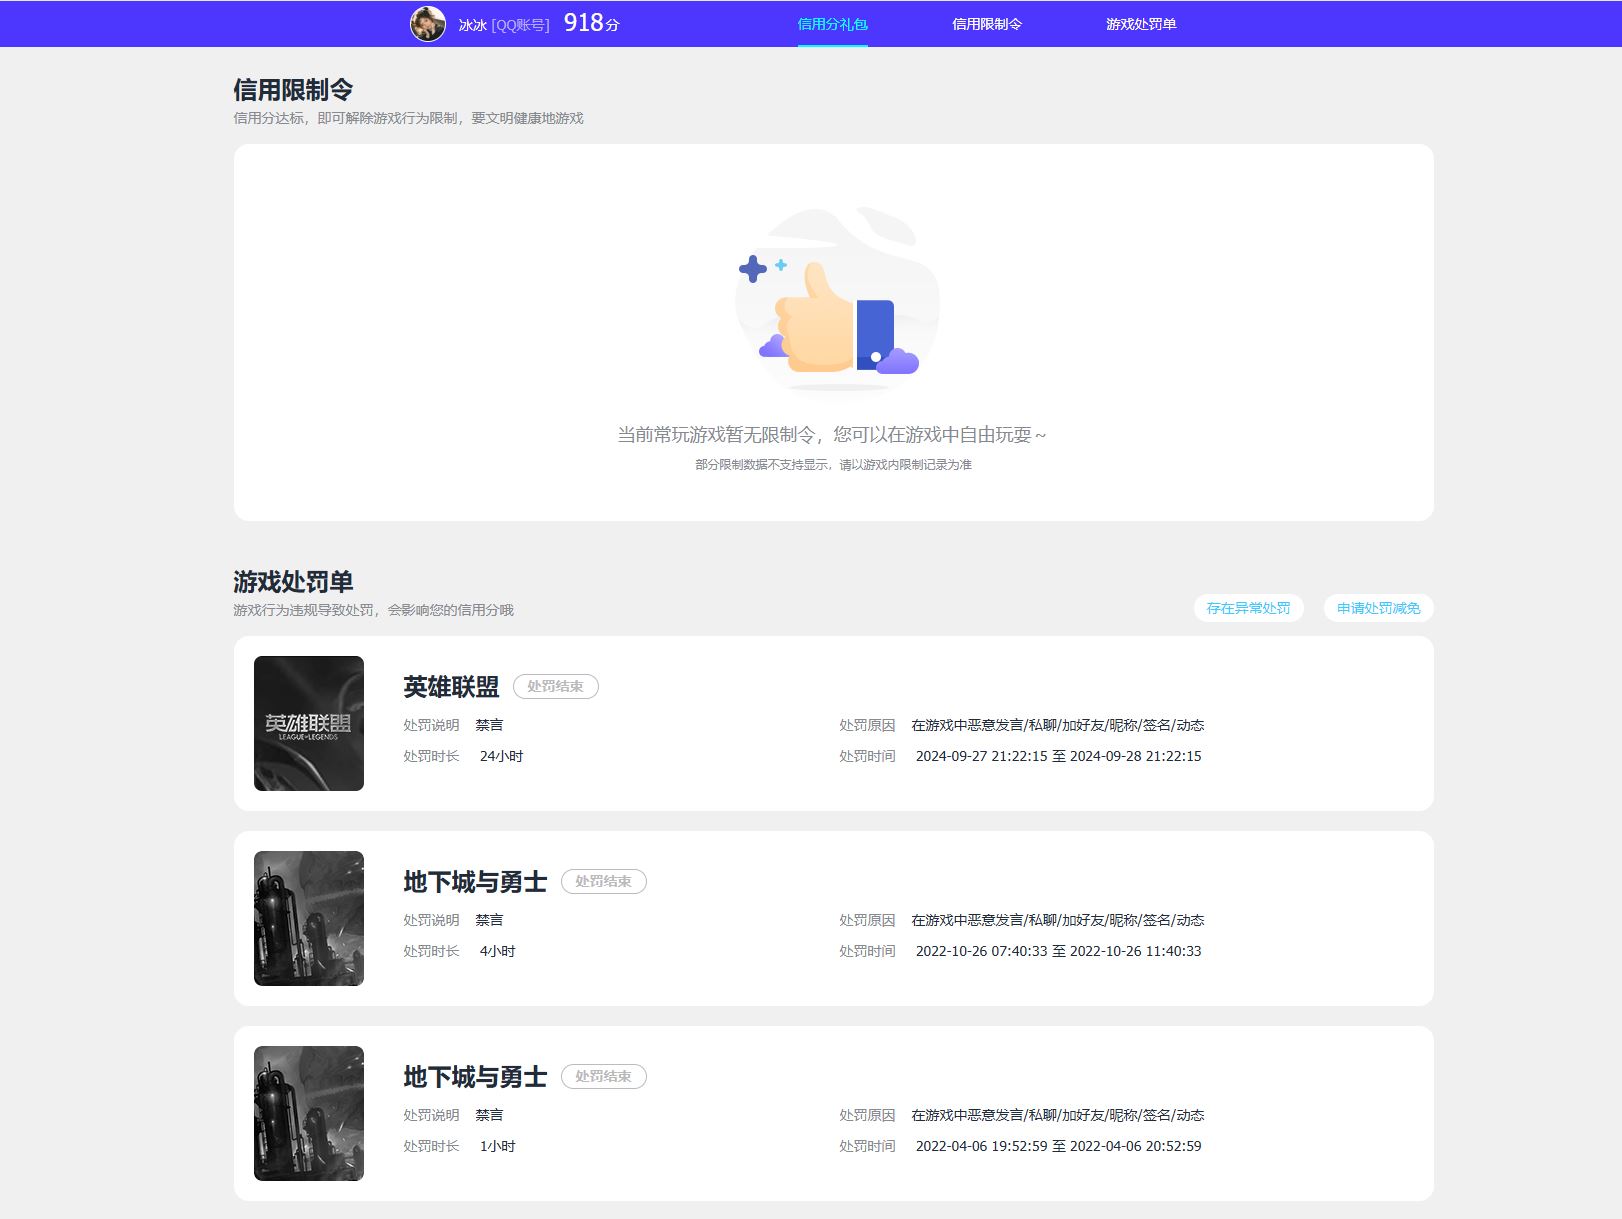Click the bottom 地下城与勇士 game icon
This screenshot has width=1622, height=1219.
309,1112
